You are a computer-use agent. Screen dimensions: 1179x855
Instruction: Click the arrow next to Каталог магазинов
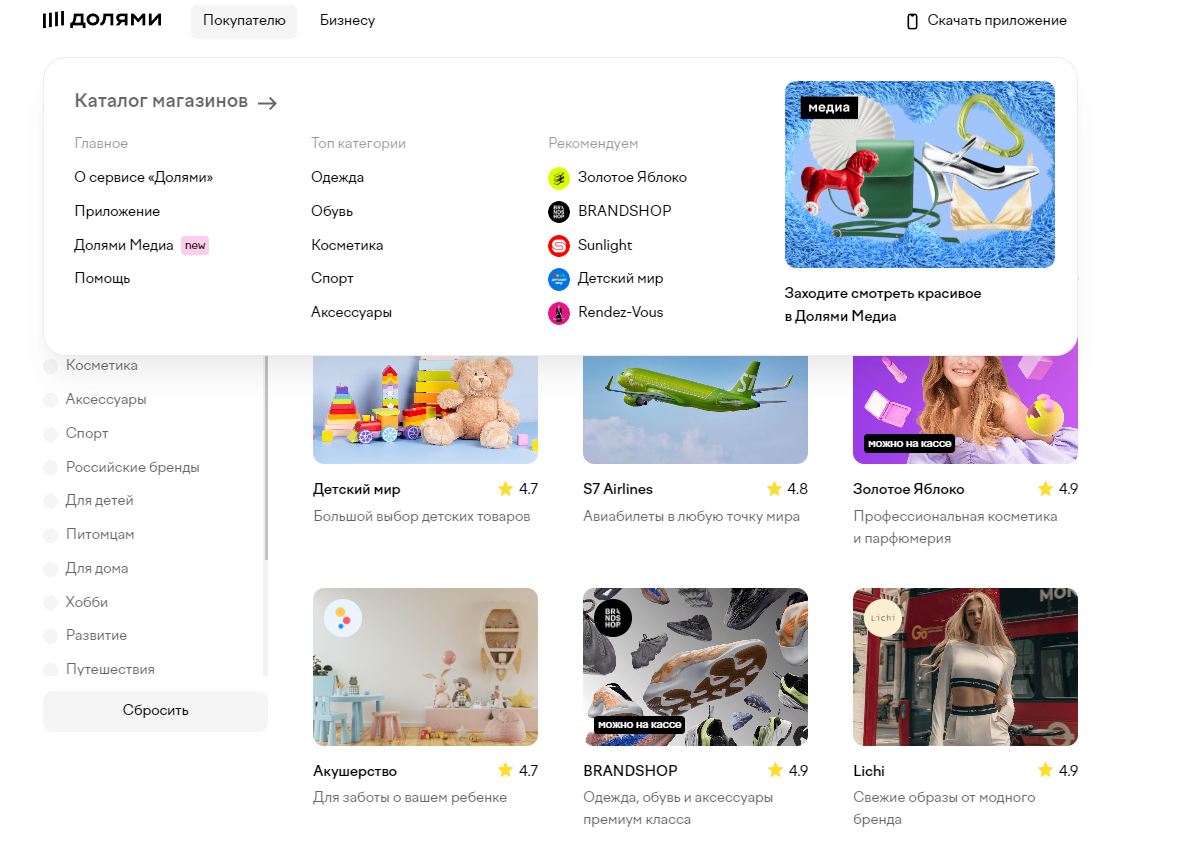tap(267, 103)
